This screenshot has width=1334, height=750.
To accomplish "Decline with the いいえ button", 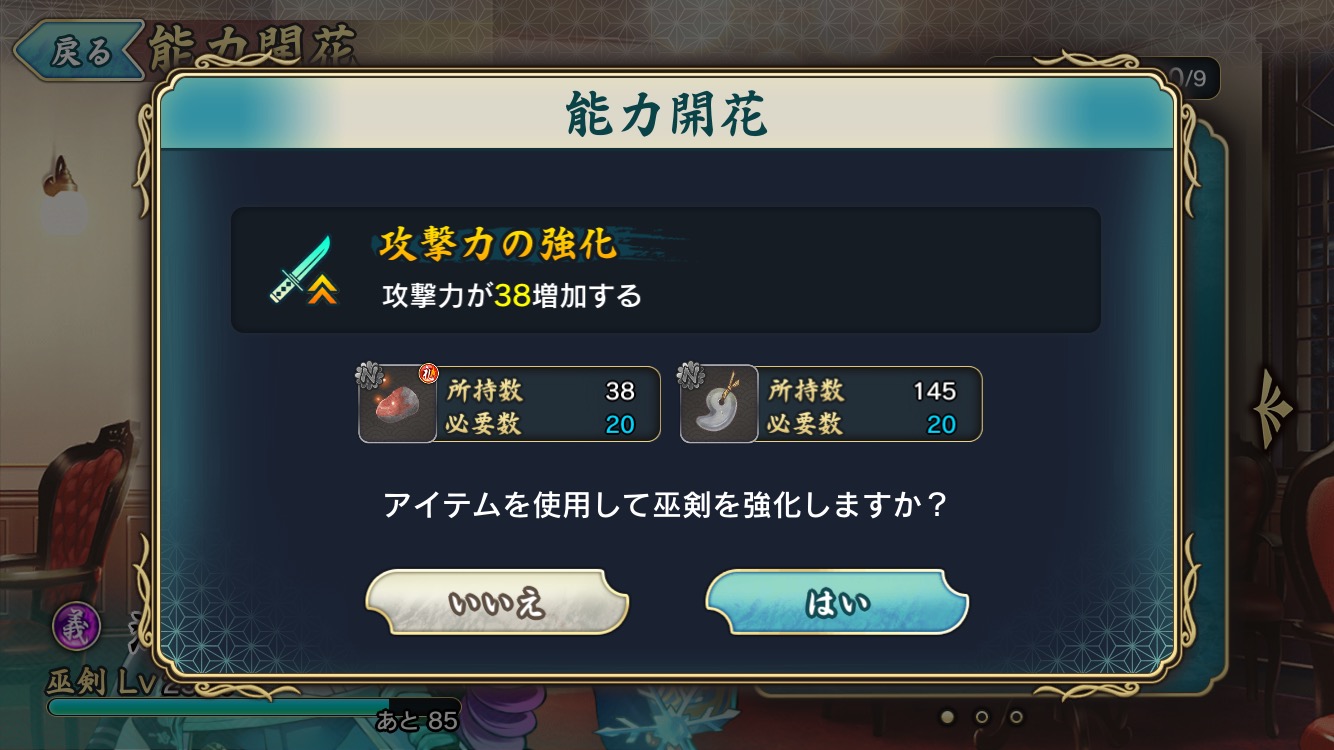I will (497, 602).
